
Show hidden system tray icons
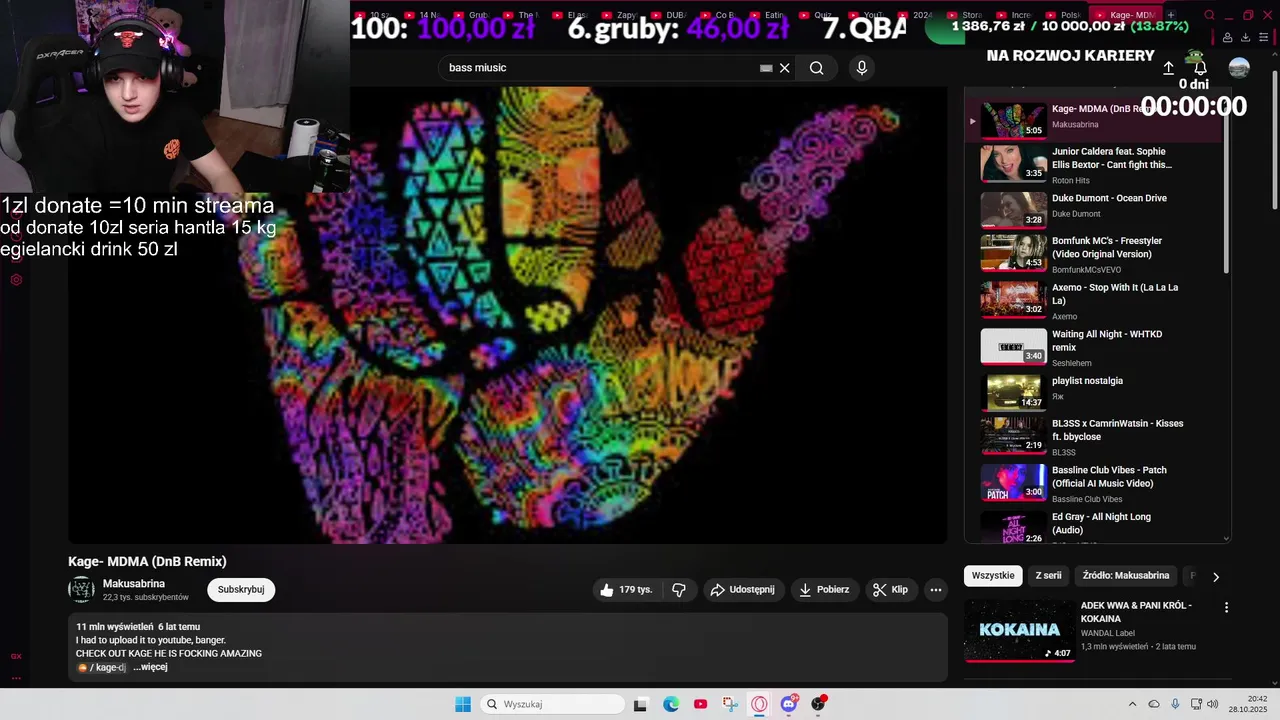(x=1132, y=704)
